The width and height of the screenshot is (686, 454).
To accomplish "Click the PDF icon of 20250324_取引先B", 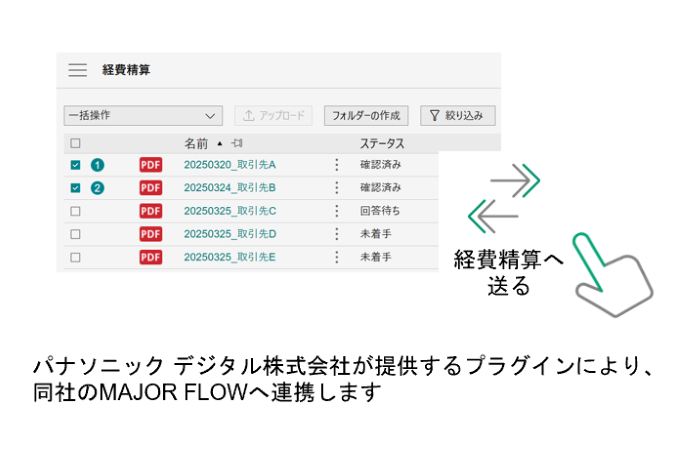I will pos(150,188).
